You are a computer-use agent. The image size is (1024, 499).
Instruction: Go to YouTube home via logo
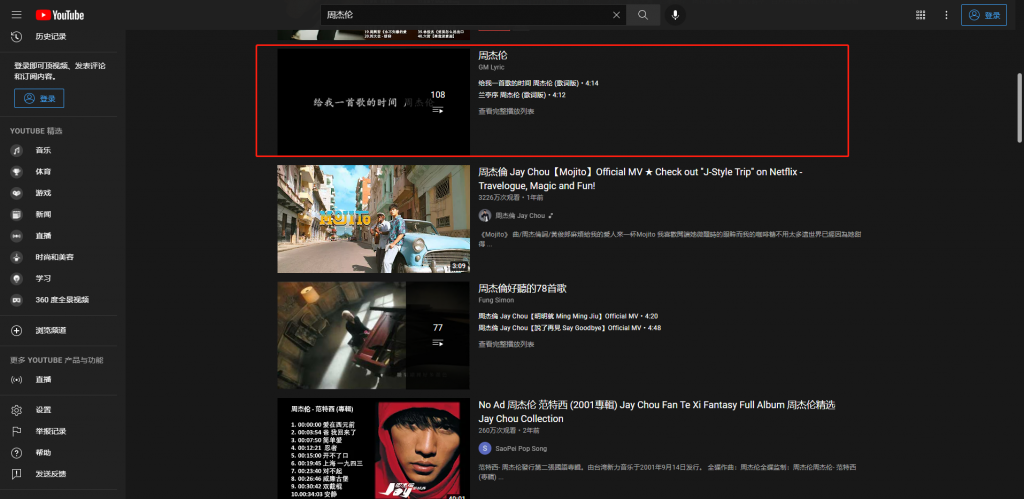point(59,15)
